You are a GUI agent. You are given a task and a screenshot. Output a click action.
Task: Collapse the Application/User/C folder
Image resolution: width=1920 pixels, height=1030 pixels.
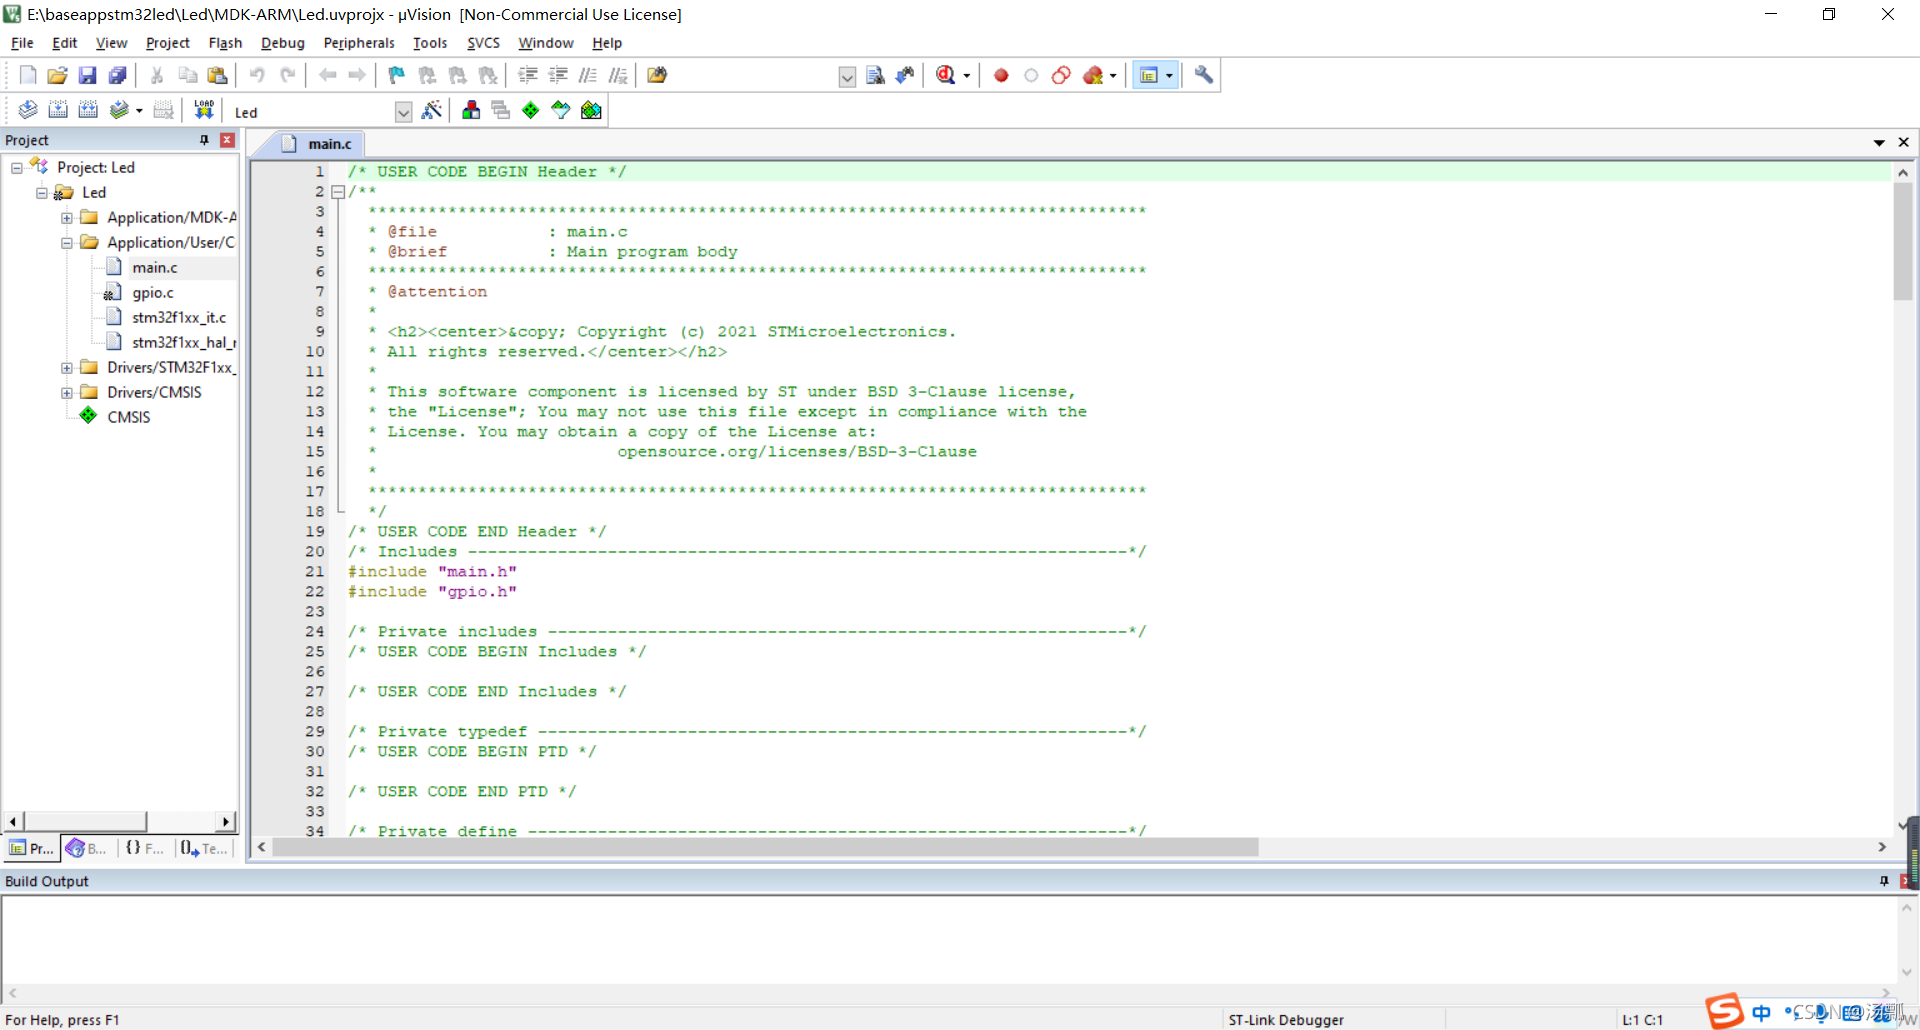(67, 243)
